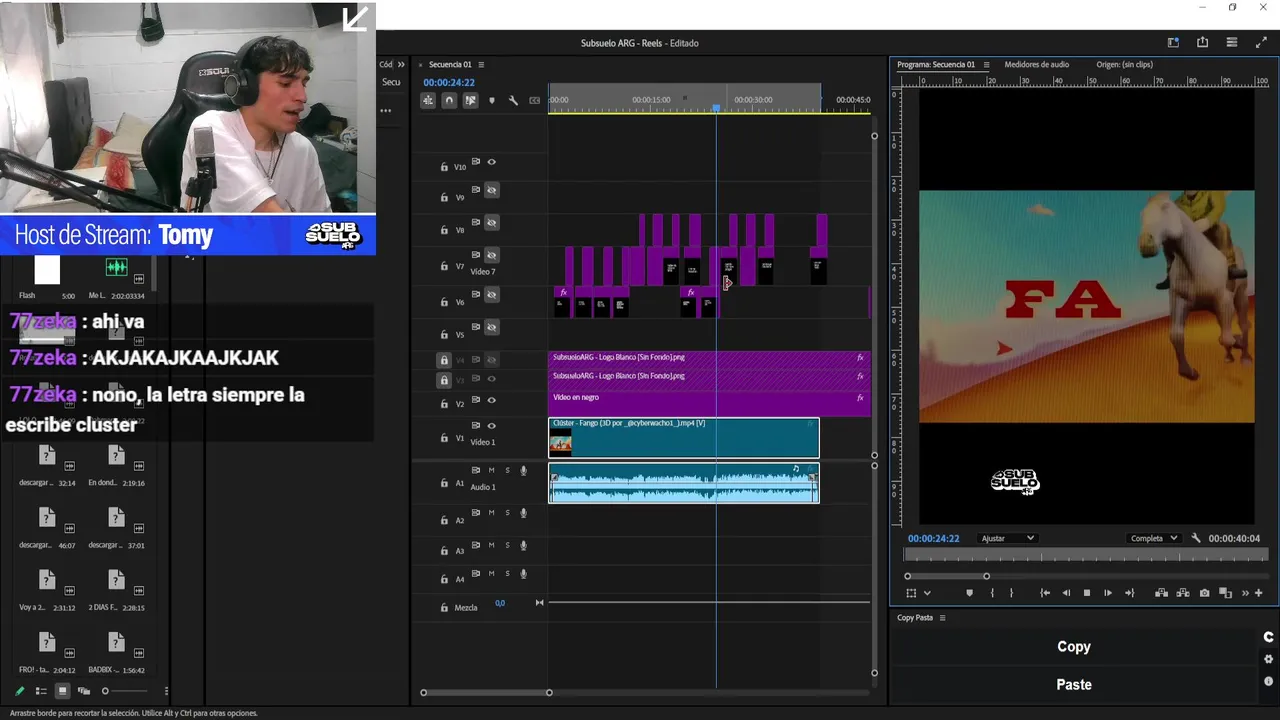Open the Cód panel tab

pos(386,65)
